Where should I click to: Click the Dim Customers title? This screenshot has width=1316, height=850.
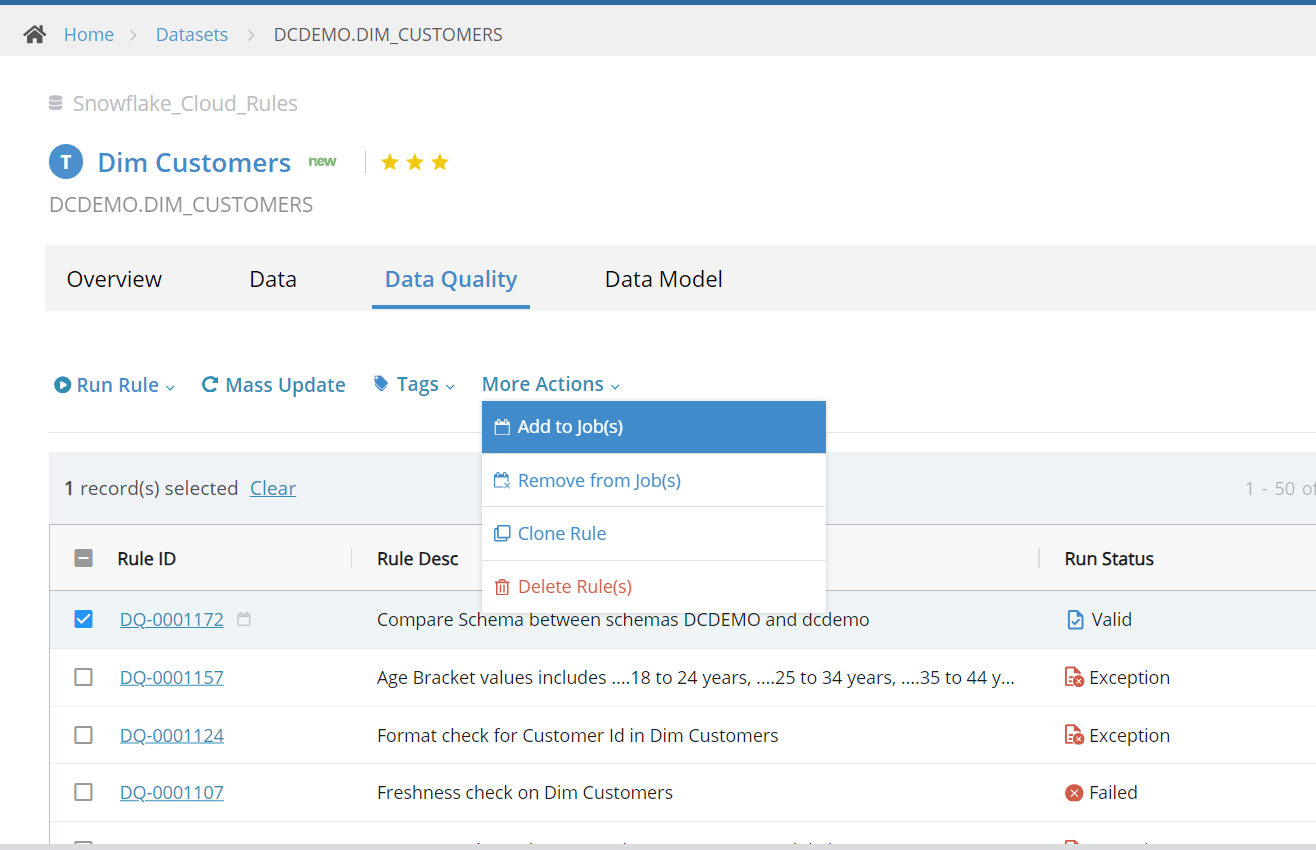[x=194, y=162]
